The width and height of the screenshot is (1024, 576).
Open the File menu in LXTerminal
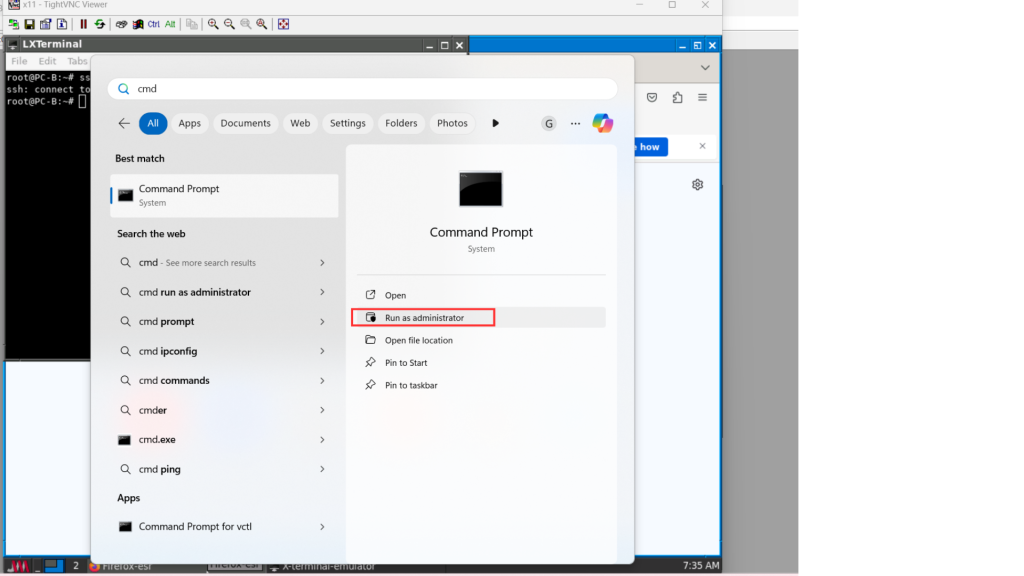tap(19, 61)
